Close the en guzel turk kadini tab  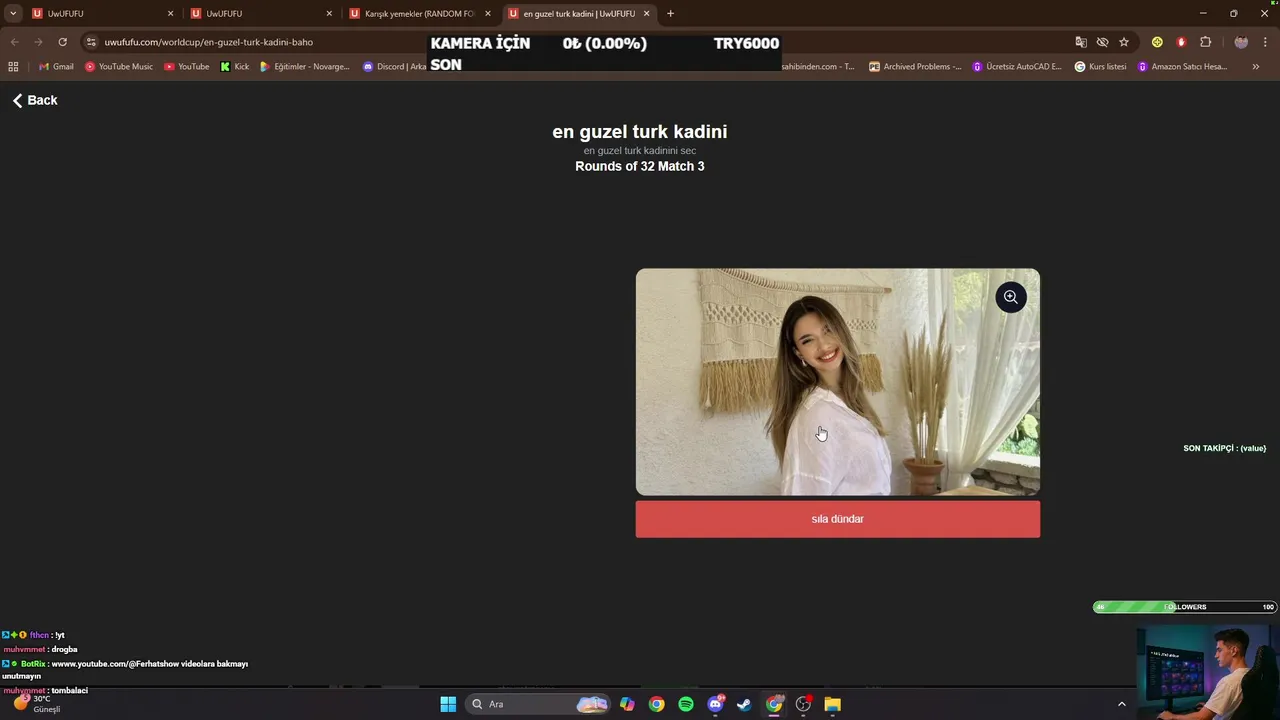(x=646, y=14)
